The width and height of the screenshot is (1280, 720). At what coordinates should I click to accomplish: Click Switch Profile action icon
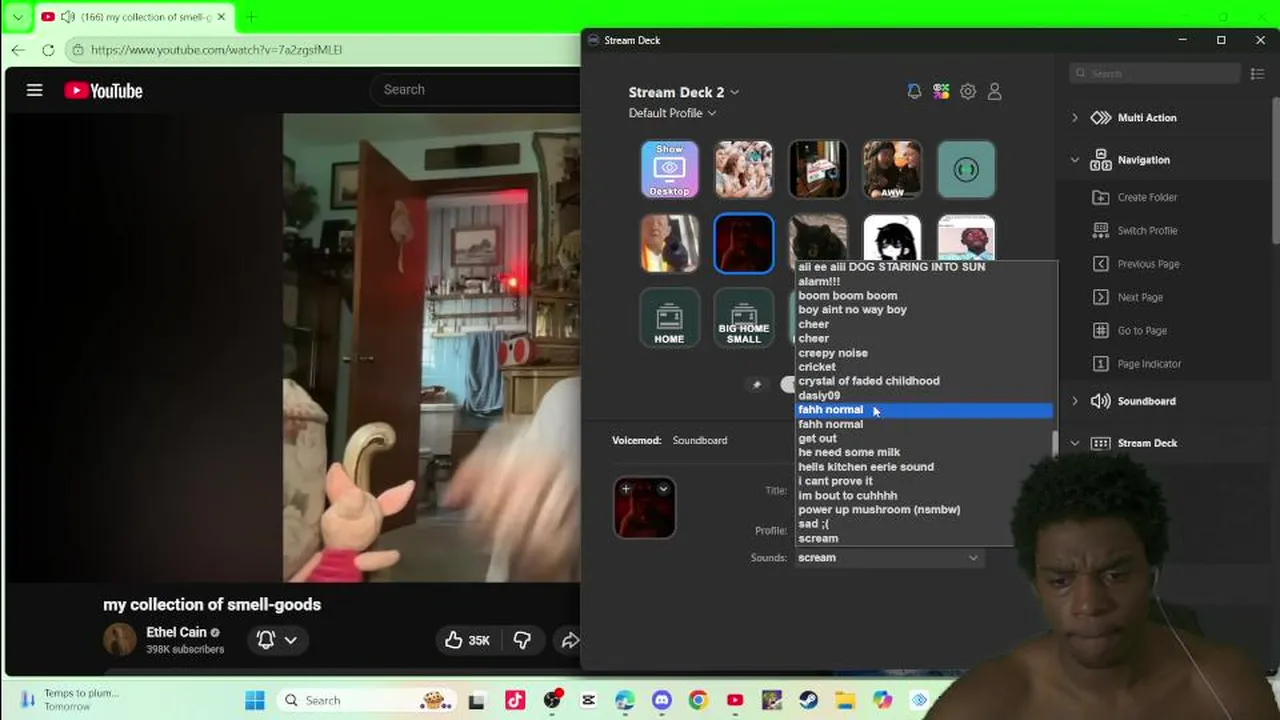pos(1100,230)
